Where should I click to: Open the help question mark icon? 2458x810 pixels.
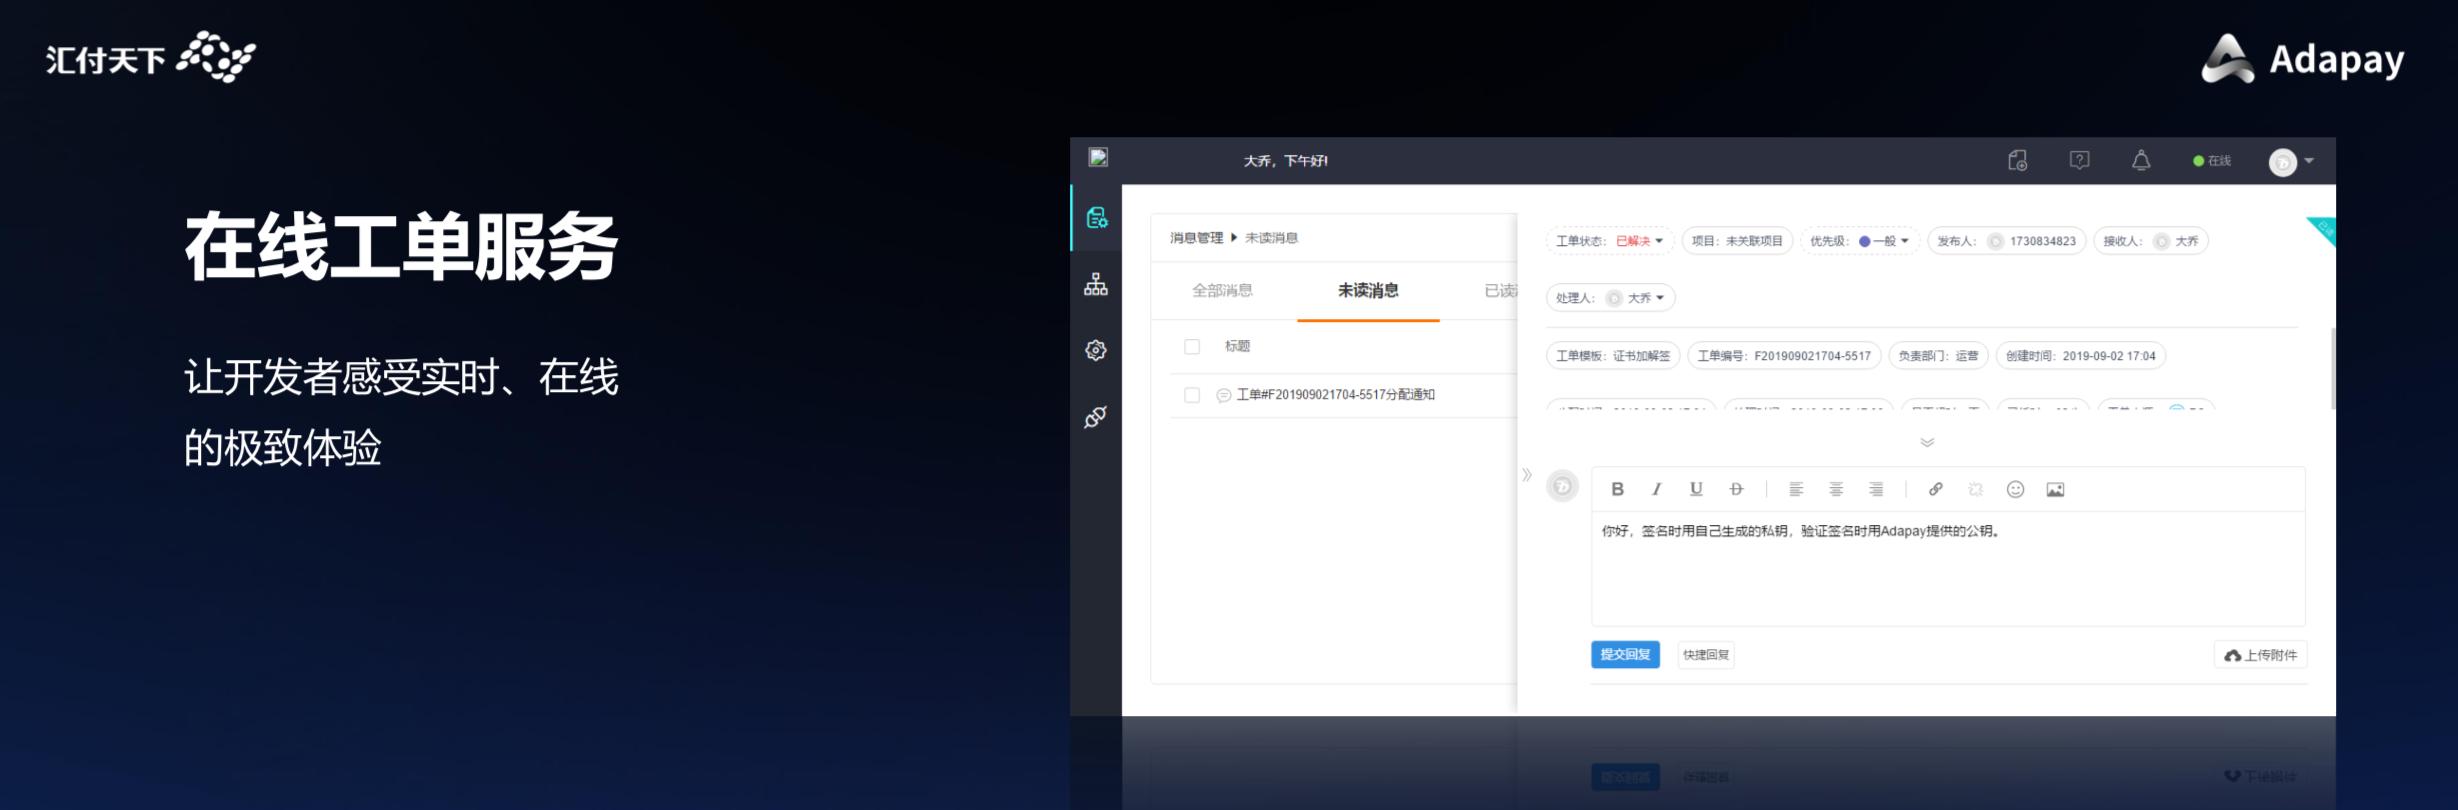(x=2080, y=160)
